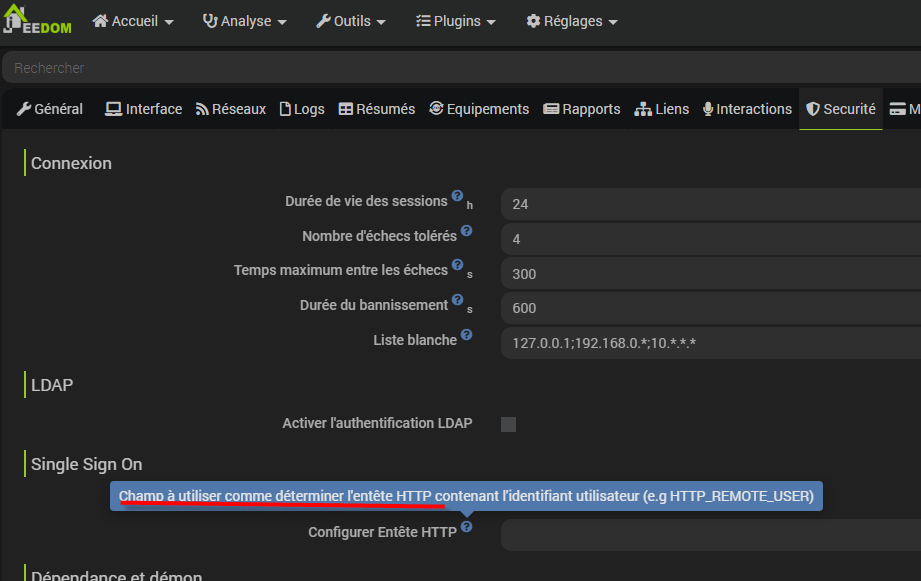Click the Plugins dropdown caret
The width and height of the screenshot is (921, 581).
pyautogui.click(x=491, y=22)
